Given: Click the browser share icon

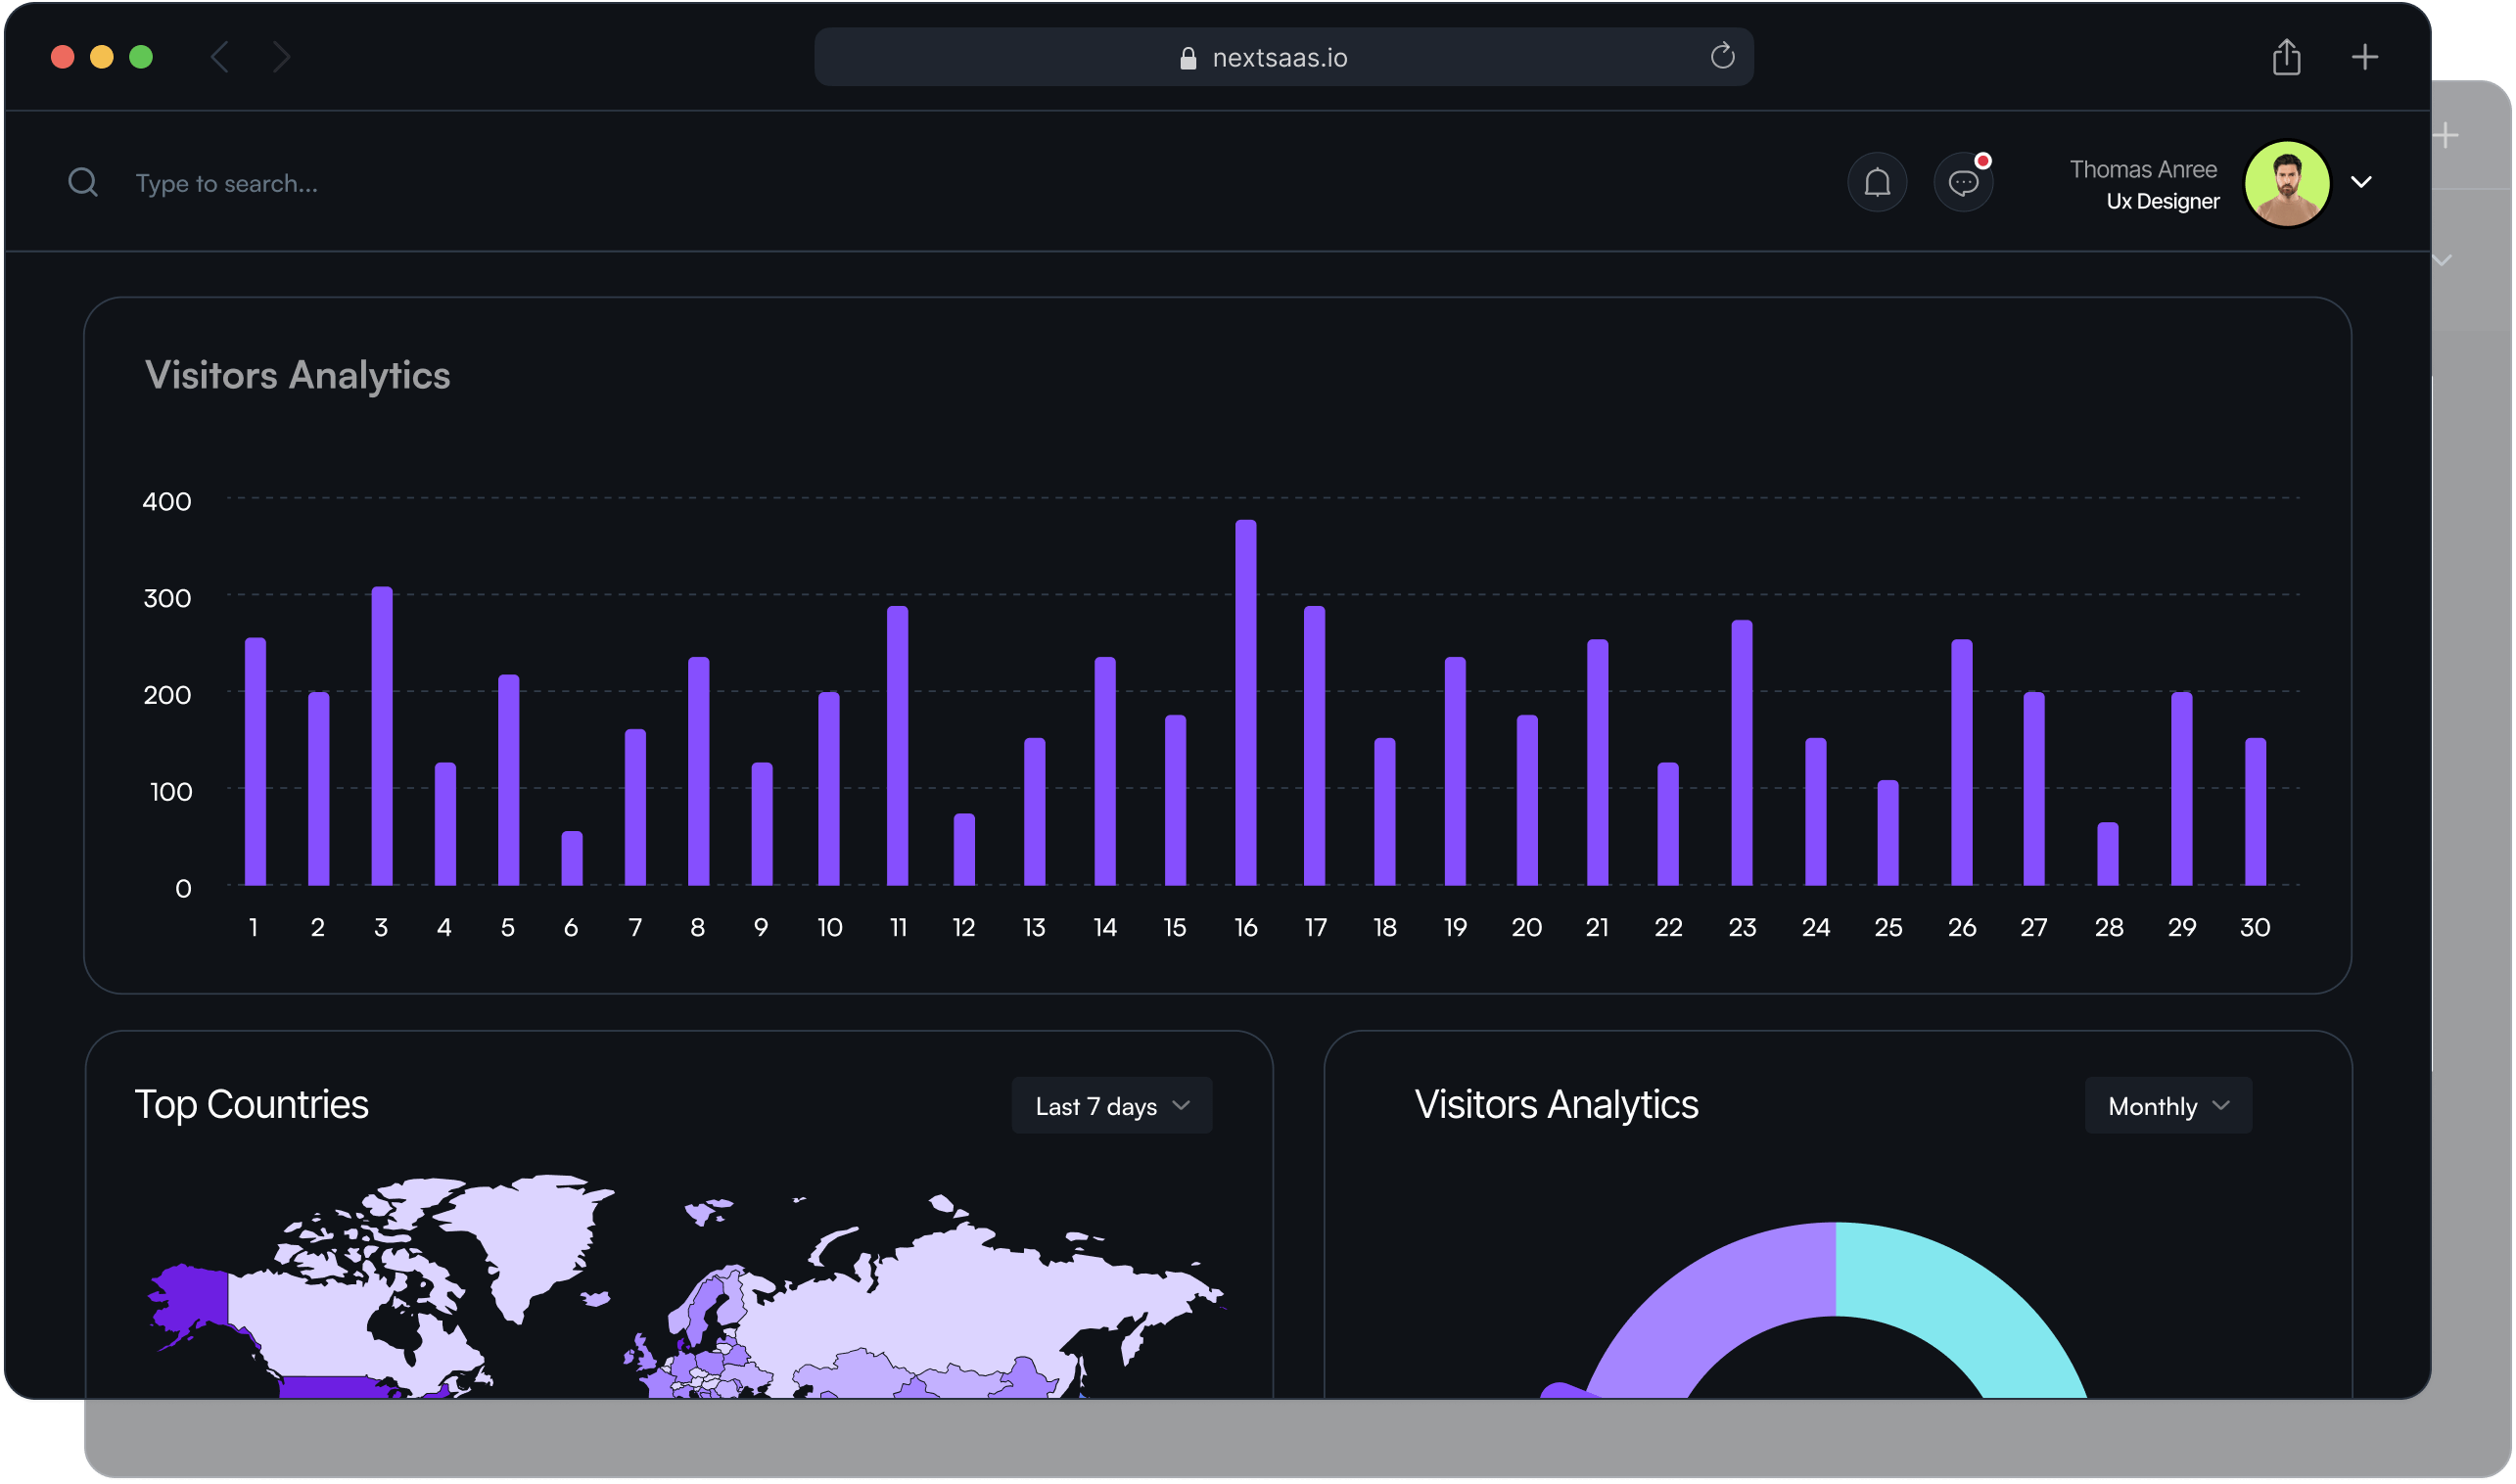Looking at the screenshot, I should tap(2286, 57).
